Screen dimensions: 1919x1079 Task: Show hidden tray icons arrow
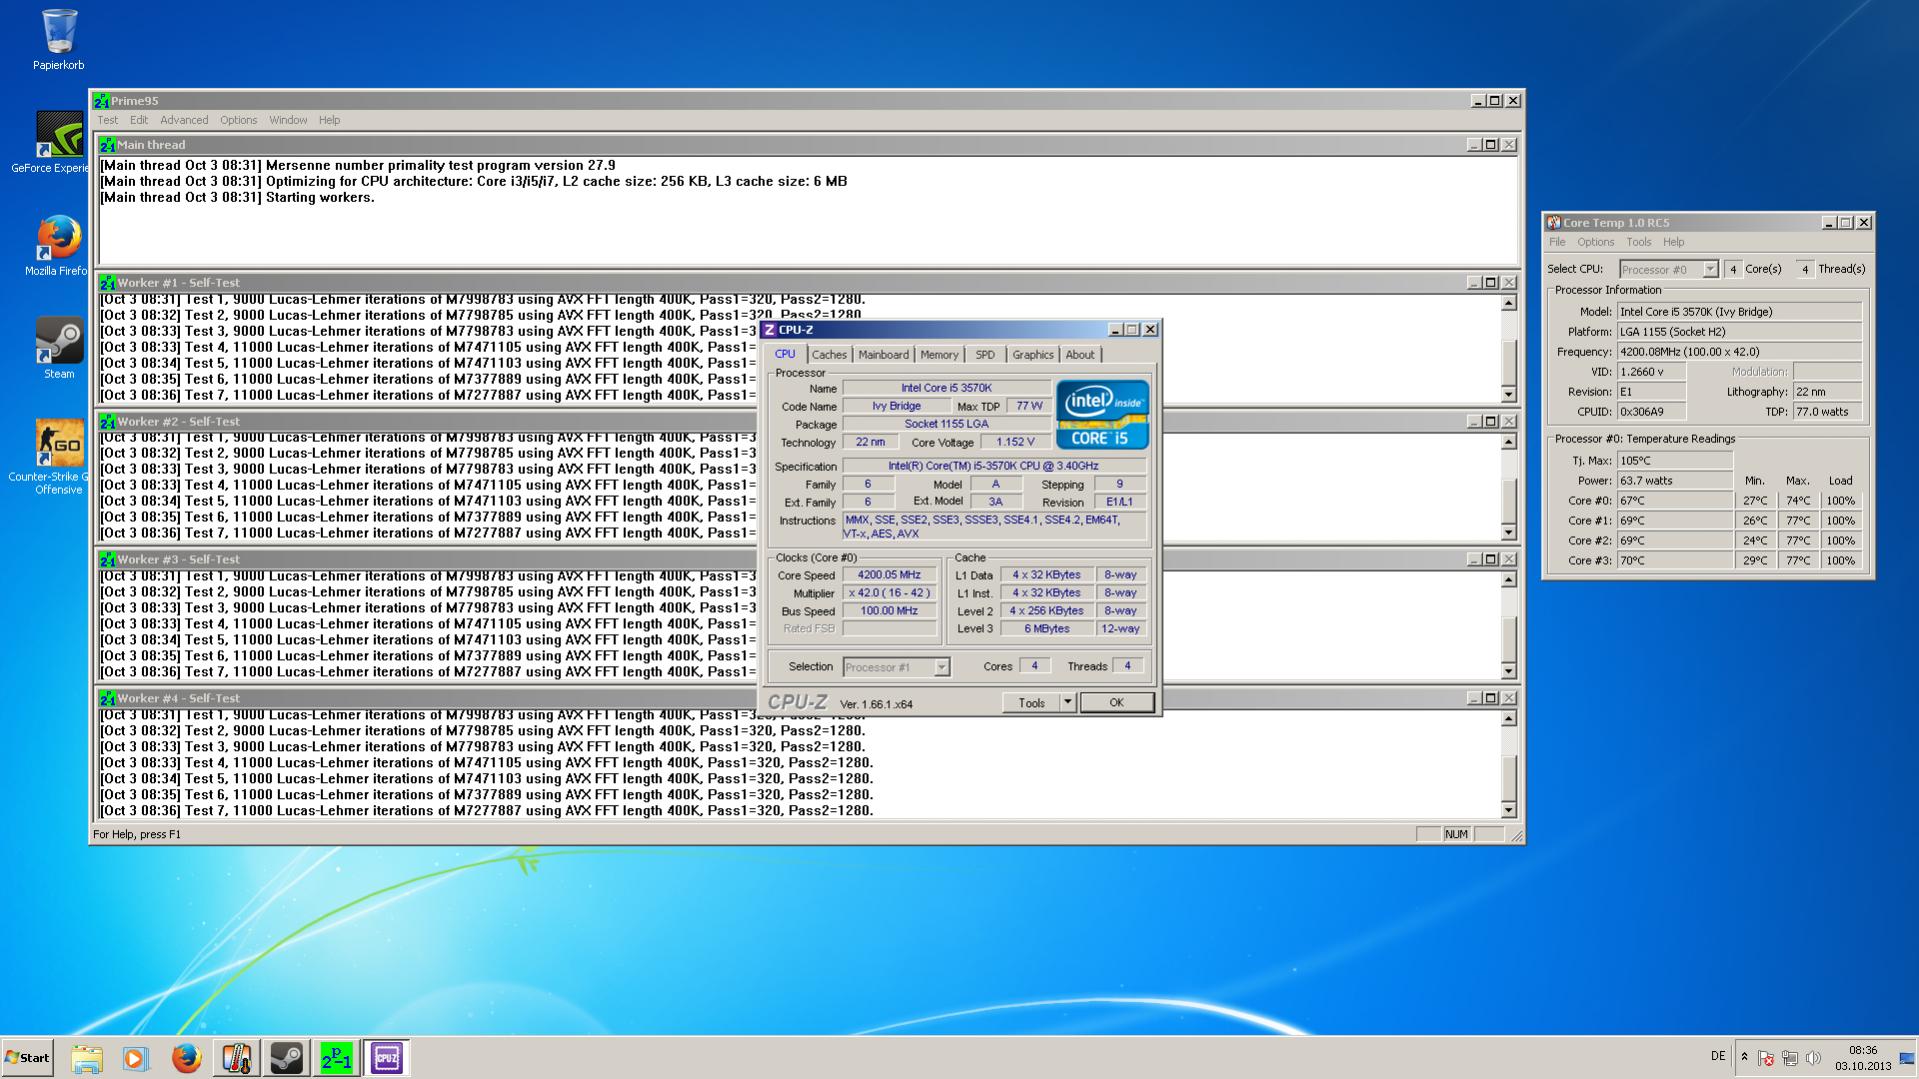(x=1744, y=1058)
